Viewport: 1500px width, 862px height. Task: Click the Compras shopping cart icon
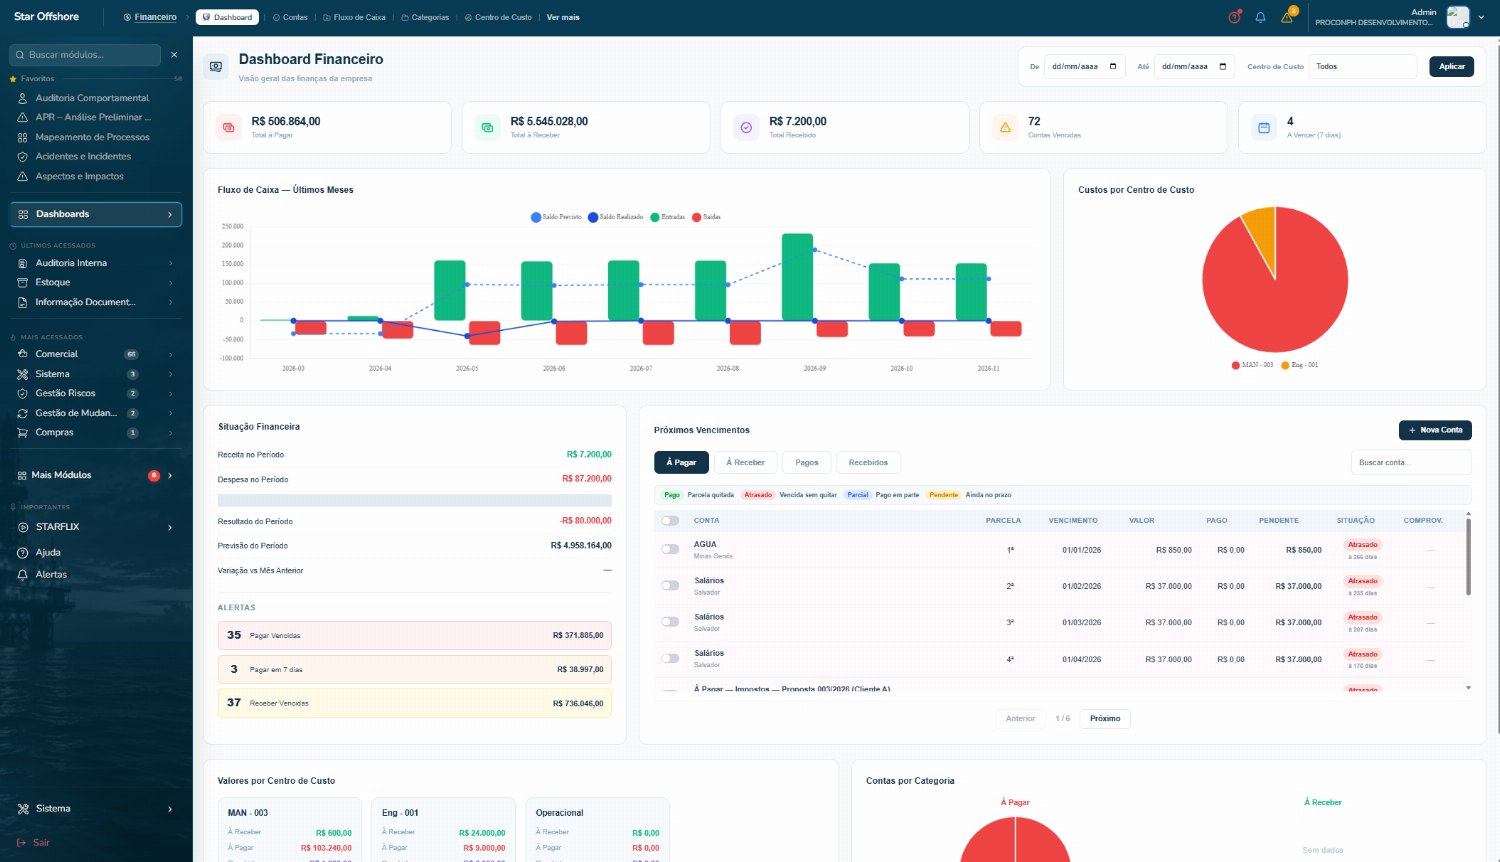click(23, 433)
